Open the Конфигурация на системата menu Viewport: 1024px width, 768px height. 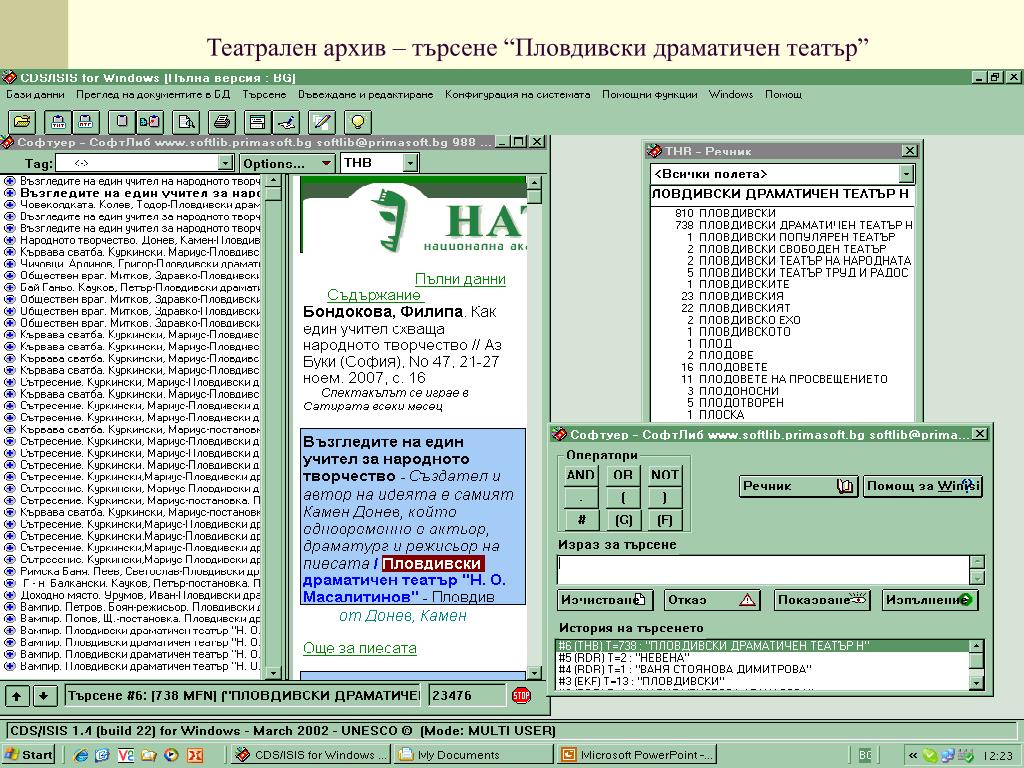[517, 95]
